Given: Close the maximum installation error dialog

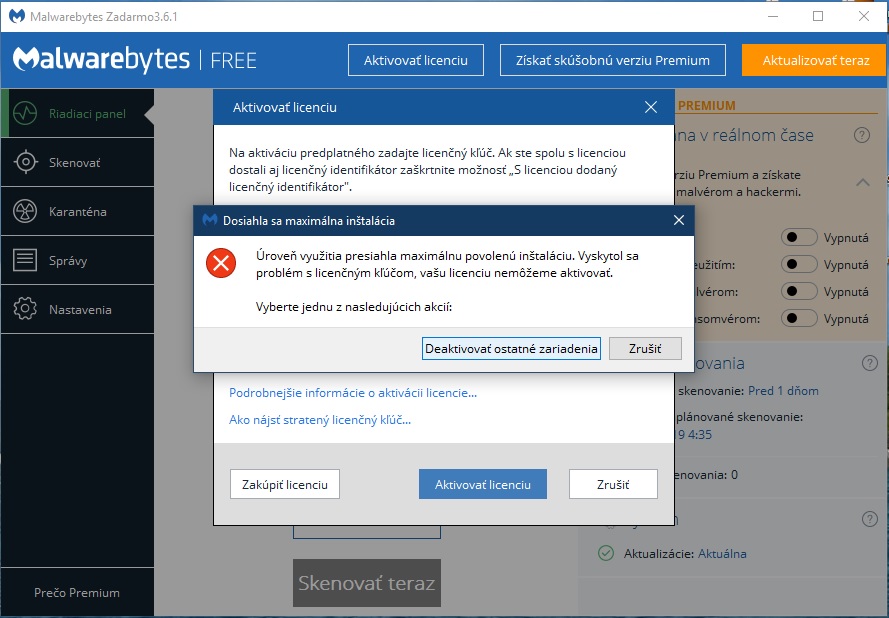Looking at the screenshot, I should (x=679, y=220).
